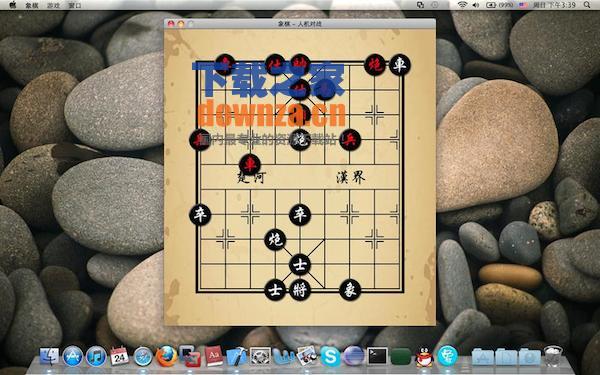Viewport: 600px width, 375px height.
Task: Select the red 車 chariot near the river
Action: [x=250, y=165]
